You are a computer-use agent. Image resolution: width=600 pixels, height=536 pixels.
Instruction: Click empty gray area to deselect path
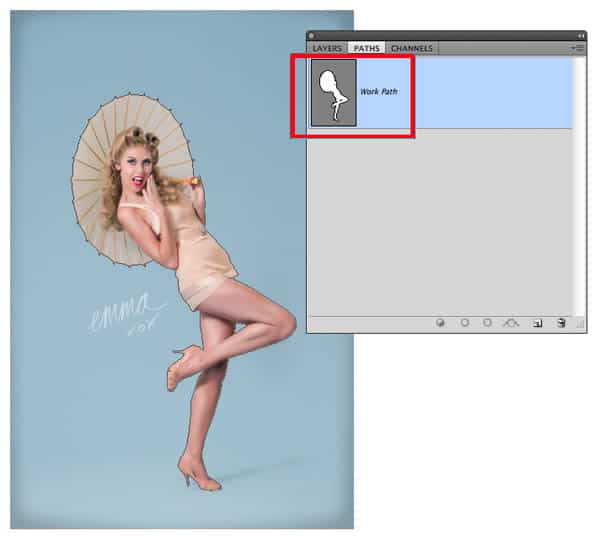[x=440, y=220]
